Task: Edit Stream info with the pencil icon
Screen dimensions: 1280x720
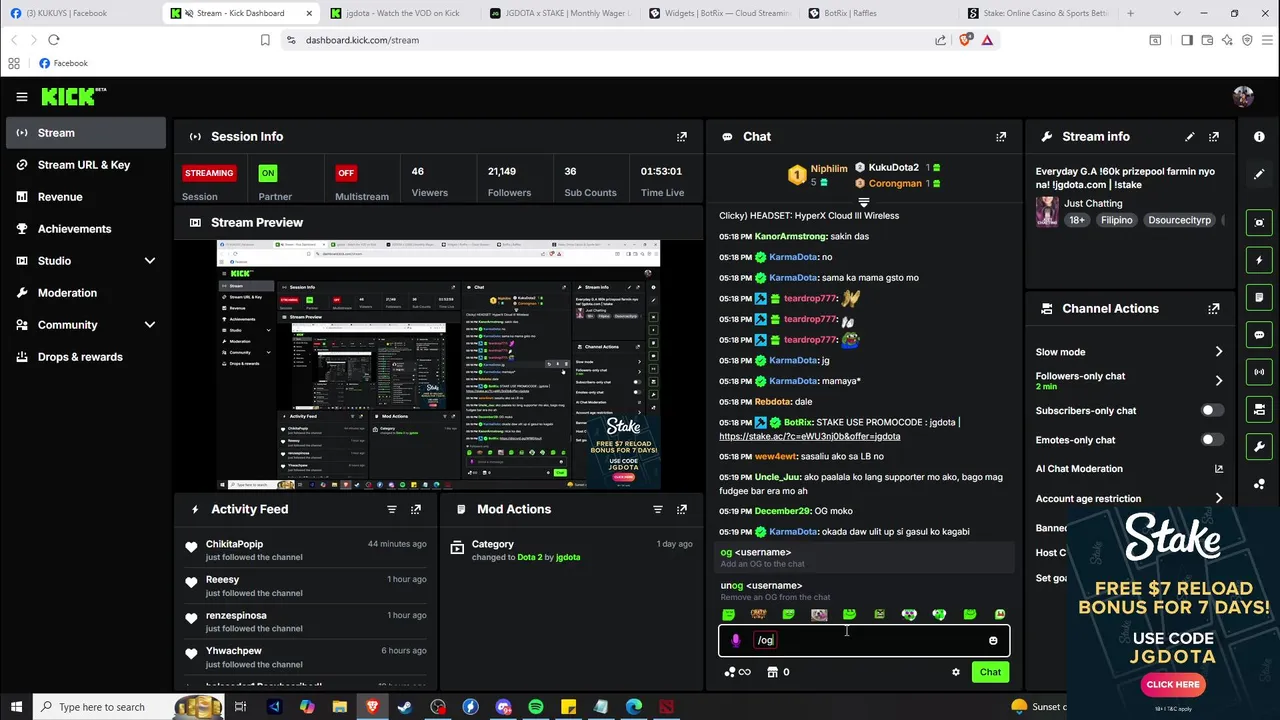Action: [x=1190, y=137]
